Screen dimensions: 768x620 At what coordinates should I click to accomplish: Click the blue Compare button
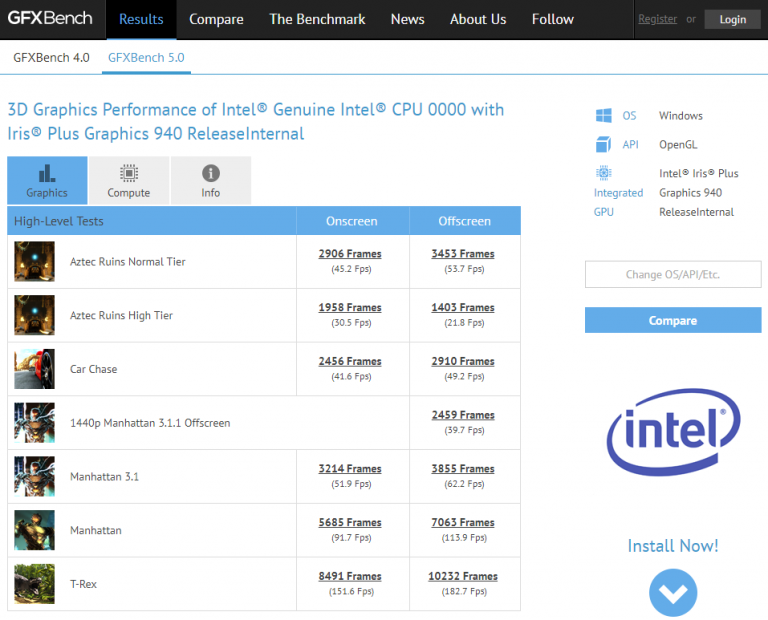(673, 320)
